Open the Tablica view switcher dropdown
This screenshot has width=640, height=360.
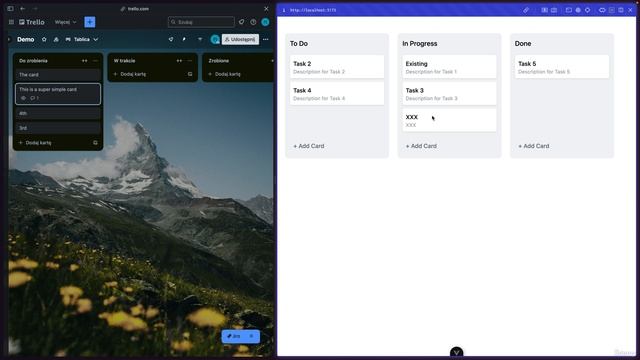click(82, 40)
